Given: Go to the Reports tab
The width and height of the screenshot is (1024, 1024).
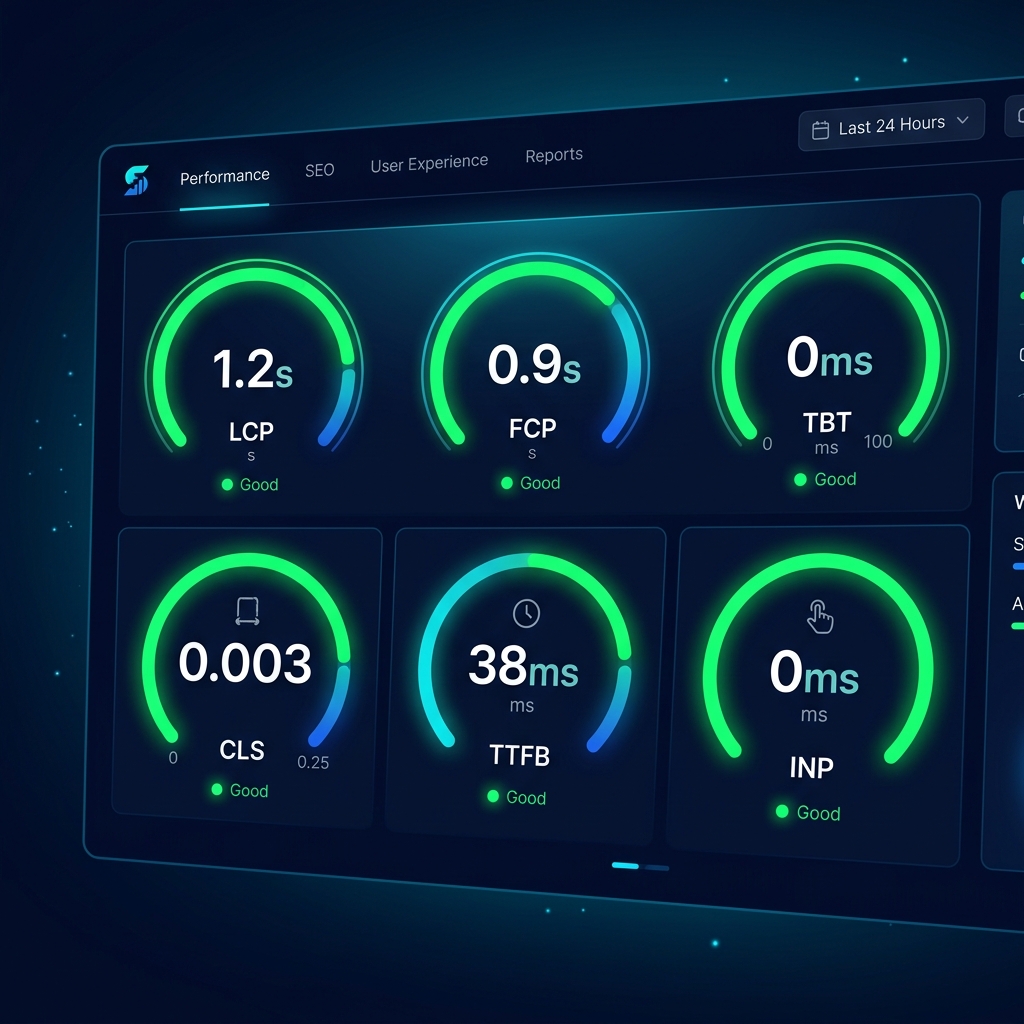Looking at the screenshot, I should tap(554, 155).
